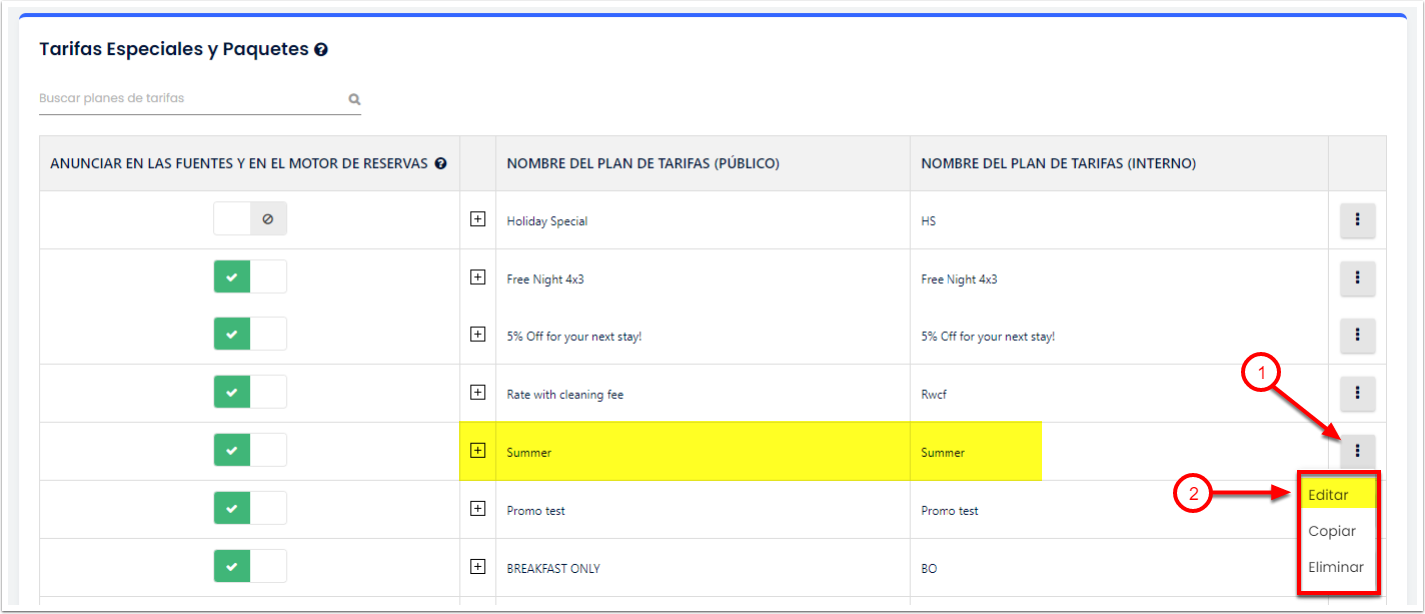Enable advertising toggle for Holiday Special
Image resolution: width=1425 pixels, height=614 pixels.
point(250,220)
